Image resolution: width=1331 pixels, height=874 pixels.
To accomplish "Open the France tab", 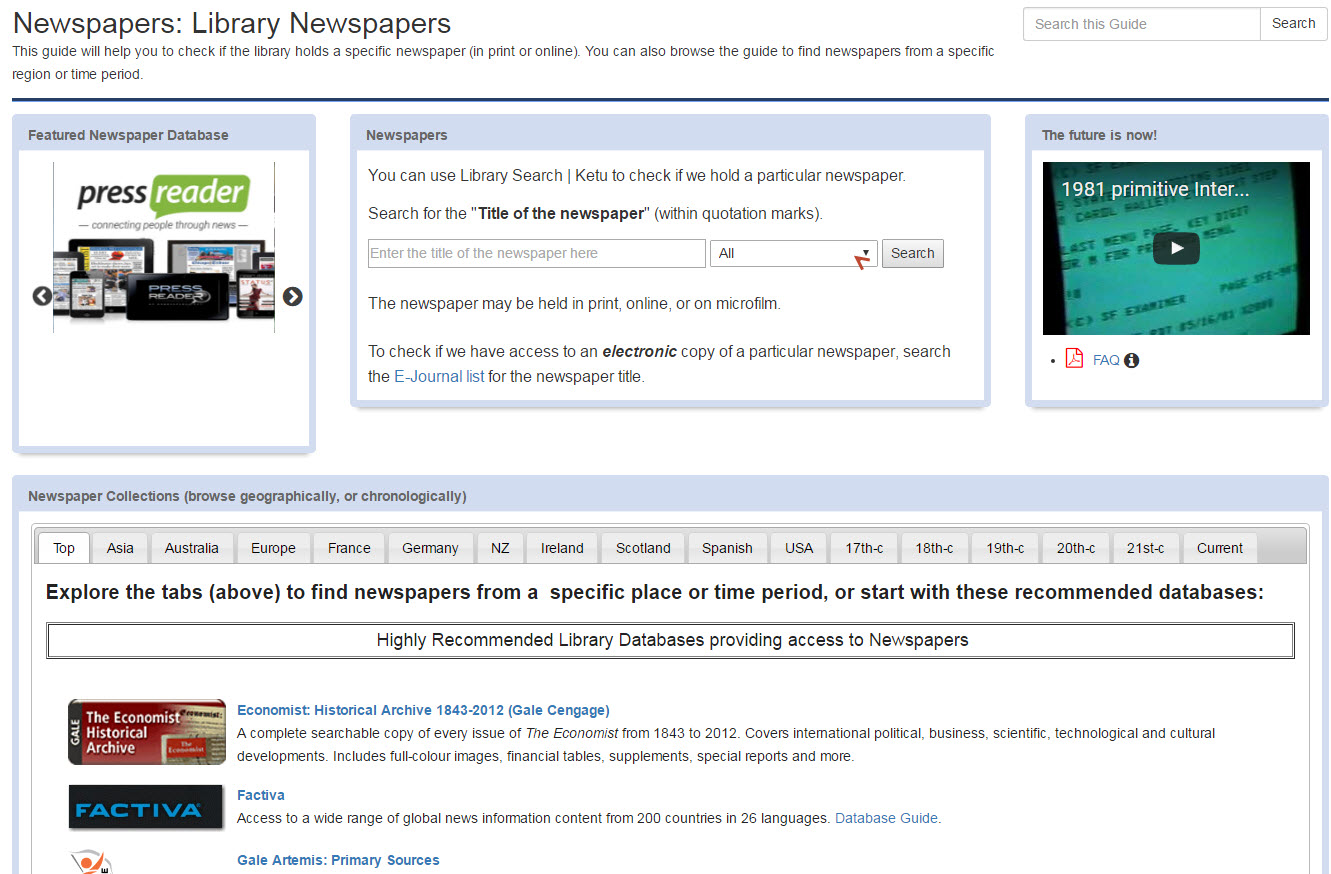I will point(349,548).
